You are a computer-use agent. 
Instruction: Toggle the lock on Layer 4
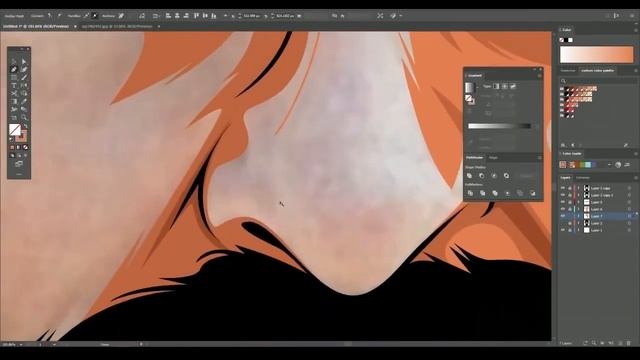pyautogui.click(x=569, y=209)
